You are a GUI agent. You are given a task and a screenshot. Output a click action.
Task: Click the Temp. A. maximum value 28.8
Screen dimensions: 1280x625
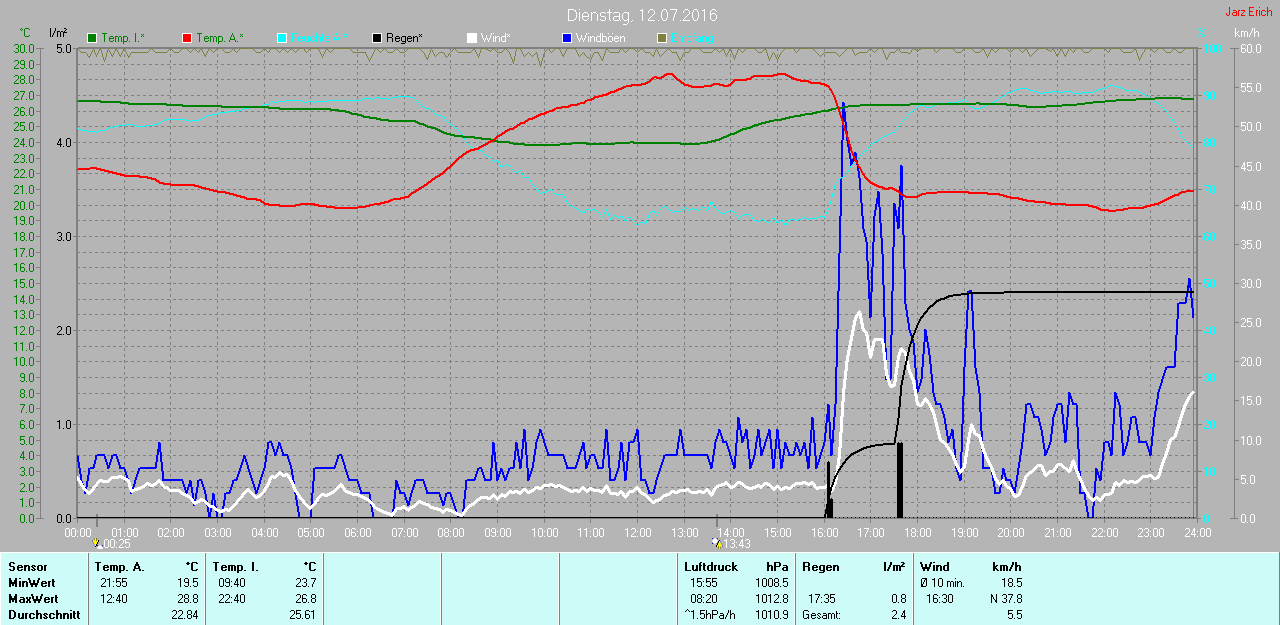[188, 599]
